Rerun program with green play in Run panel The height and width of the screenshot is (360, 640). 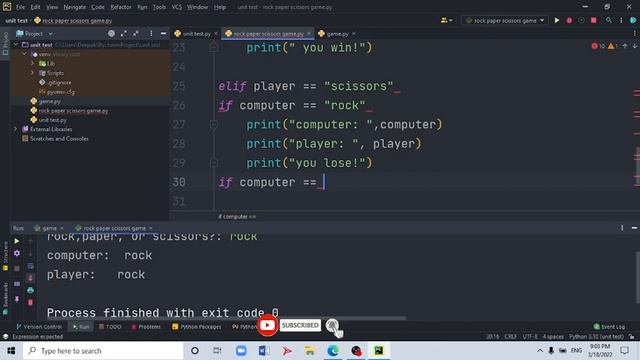click(x=16, y=241)
